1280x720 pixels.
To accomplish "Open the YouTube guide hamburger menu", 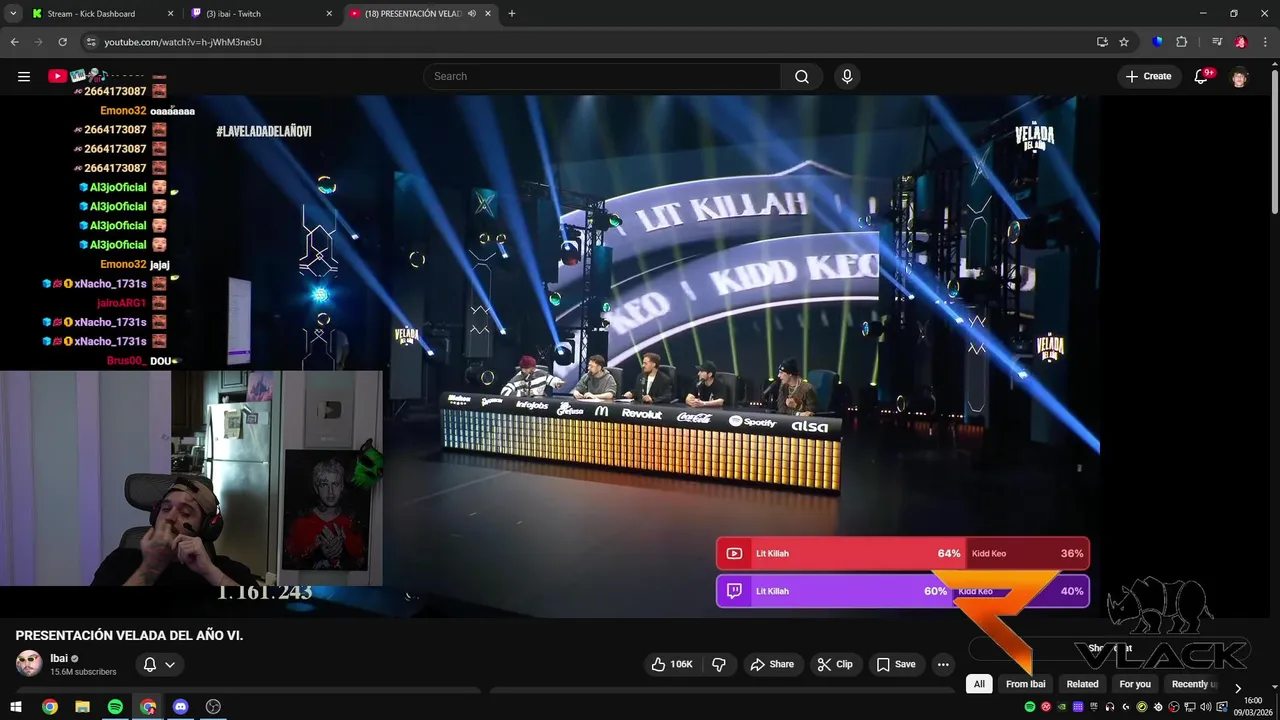I will (x=24, y=76).
